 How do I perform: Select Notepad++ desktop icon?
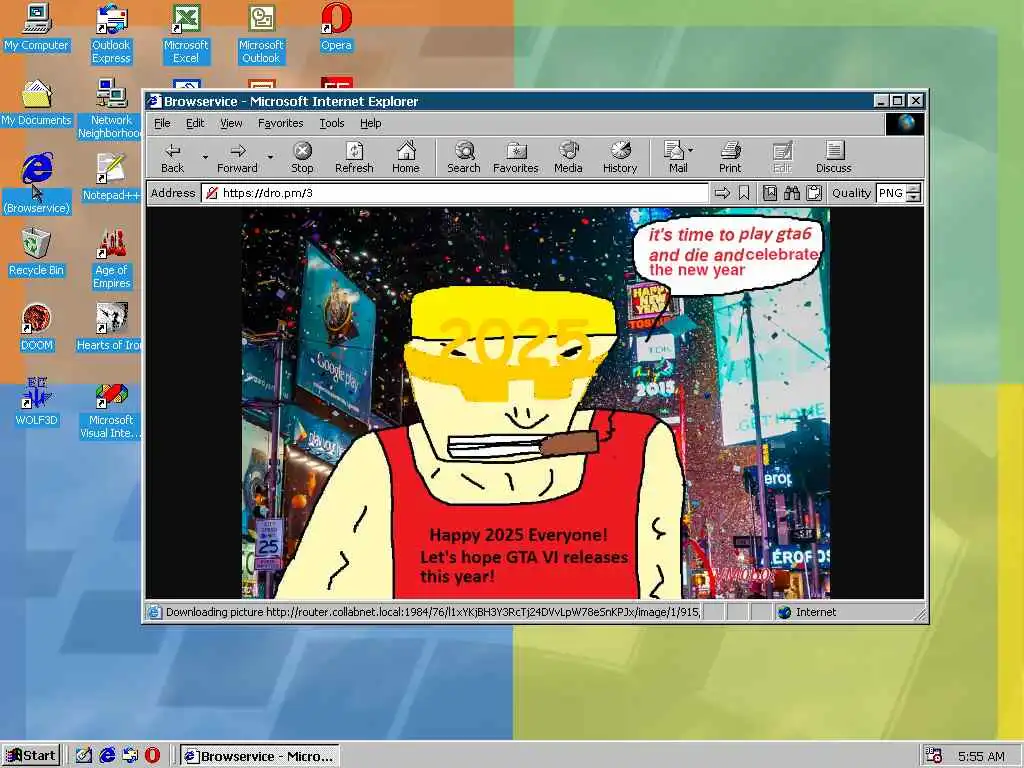click(111, 178)
